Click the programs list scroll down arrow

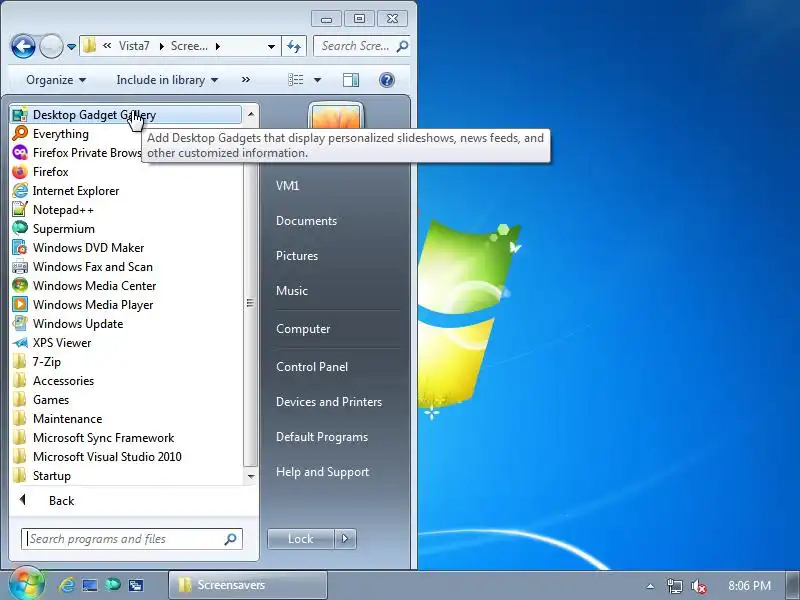tap(251, 477)
